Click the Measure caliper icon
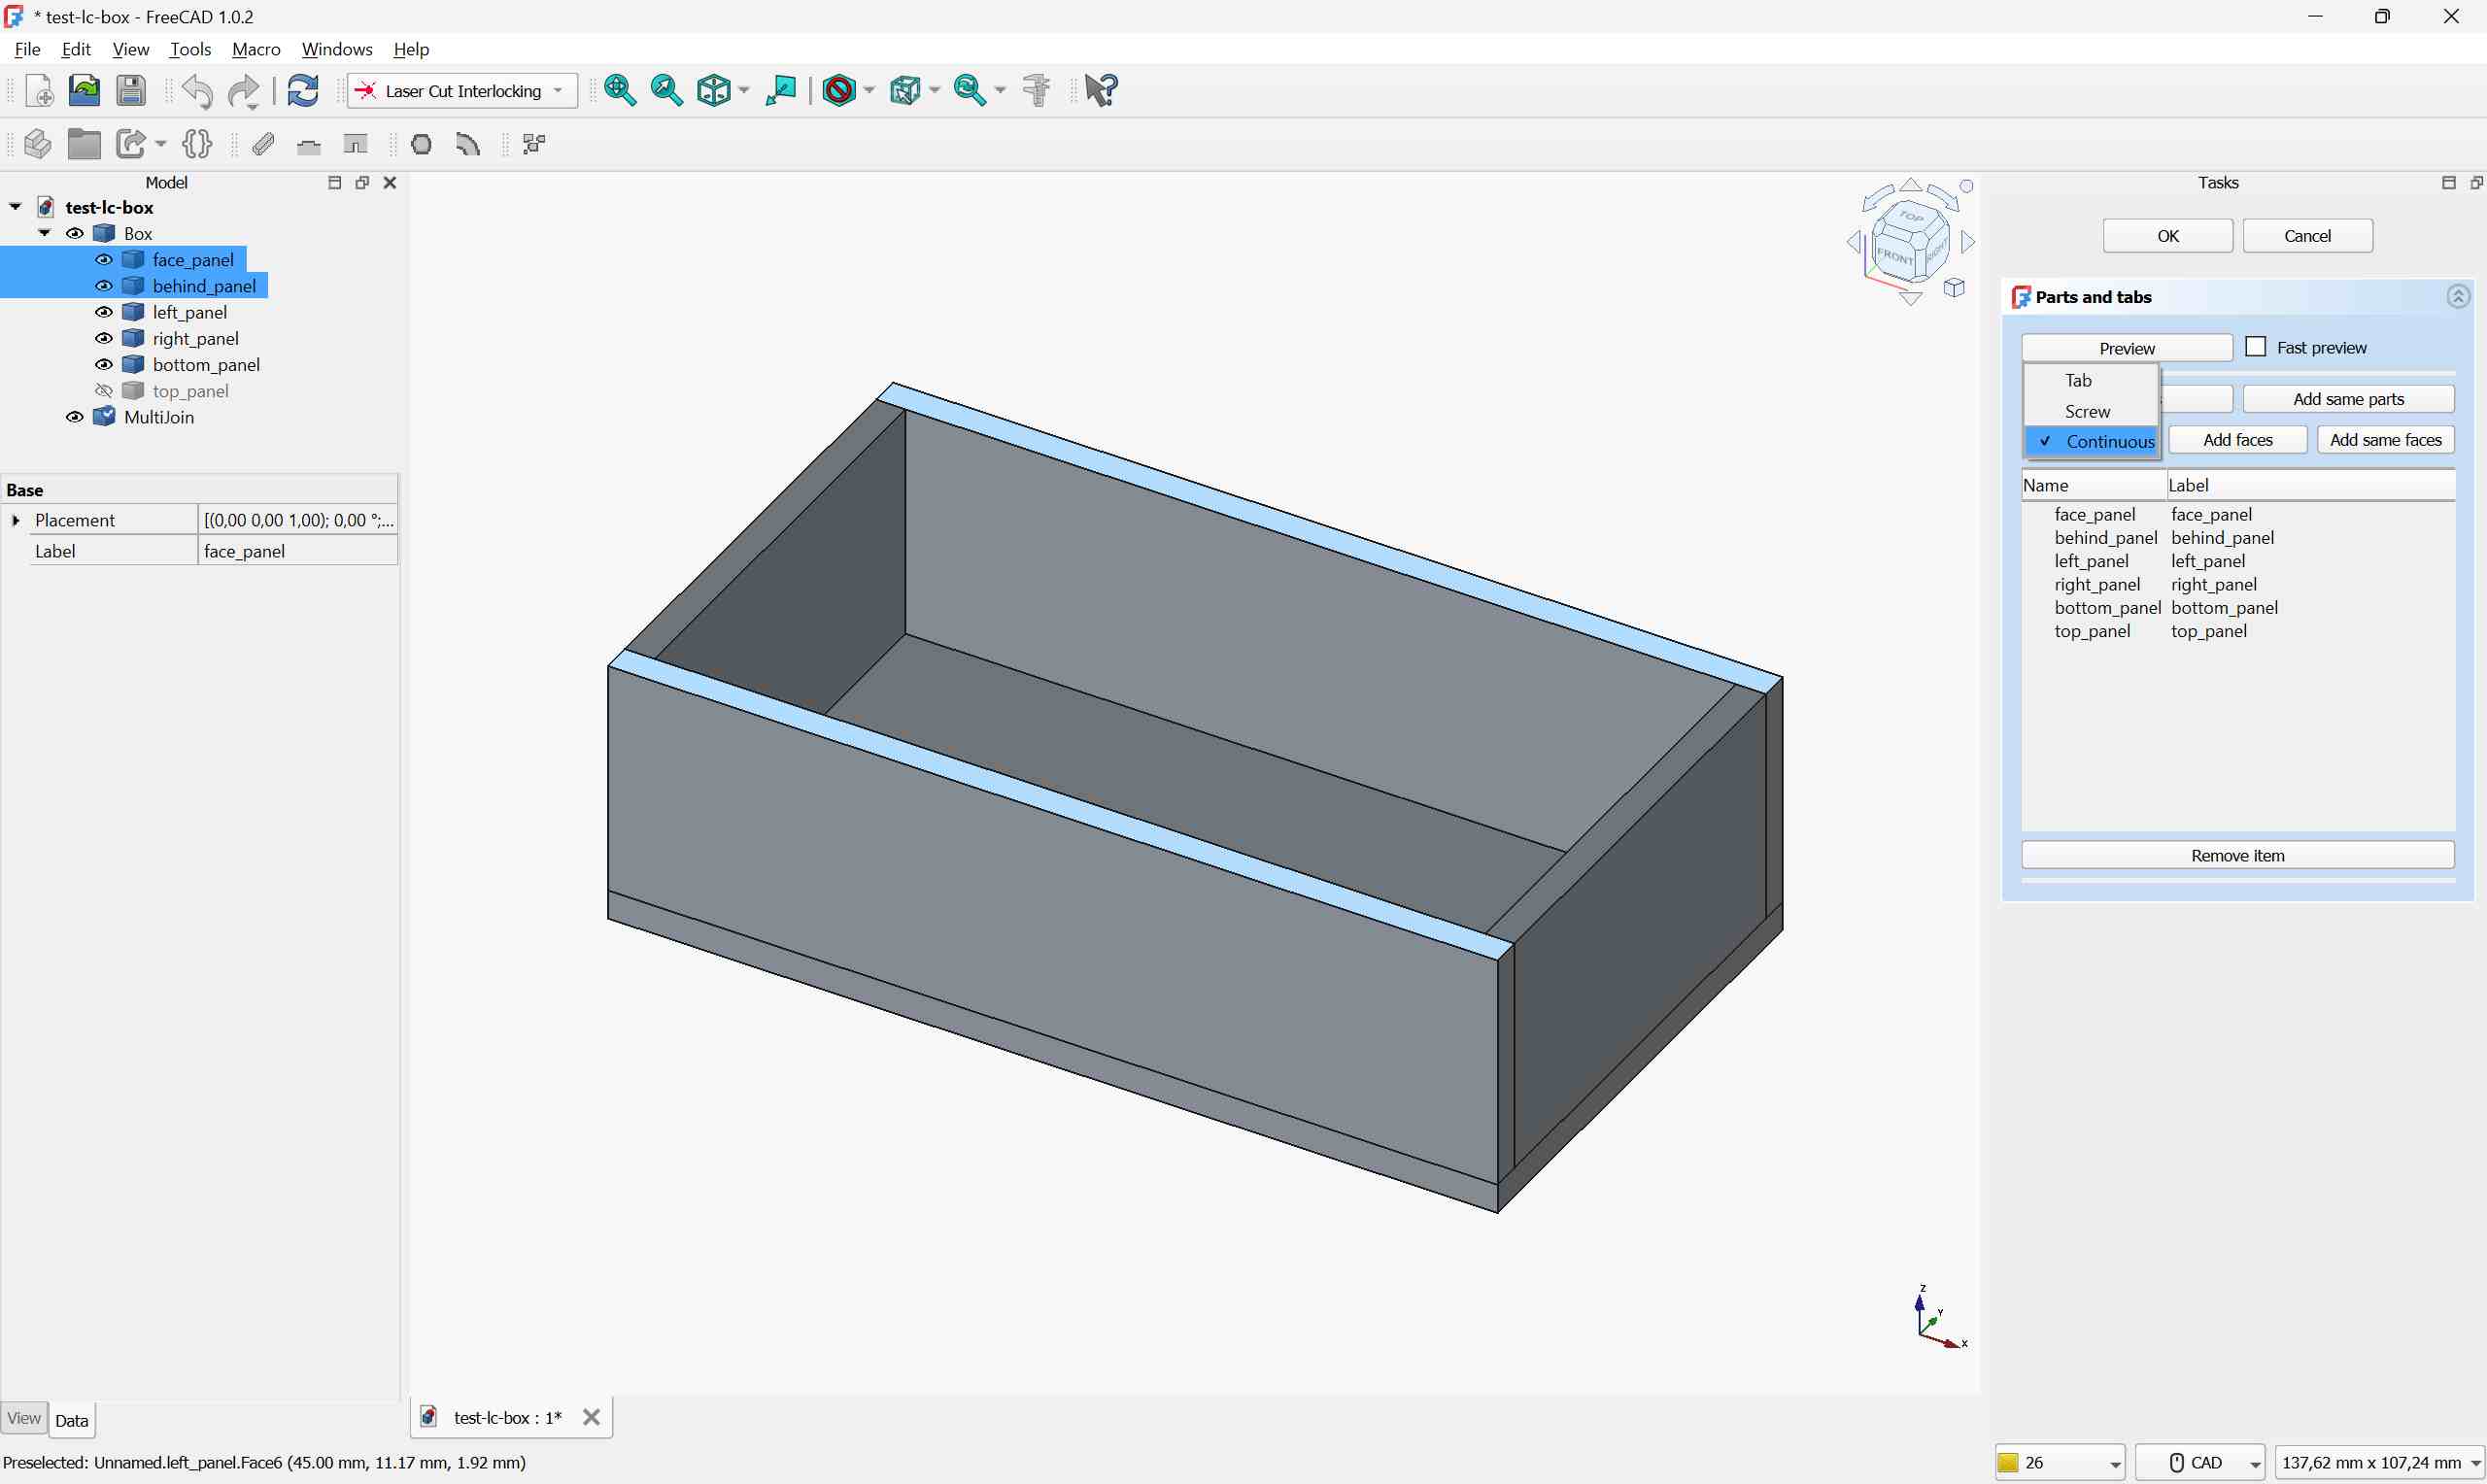Viewport: 2487px width, 1484px height. point(1037,91)
